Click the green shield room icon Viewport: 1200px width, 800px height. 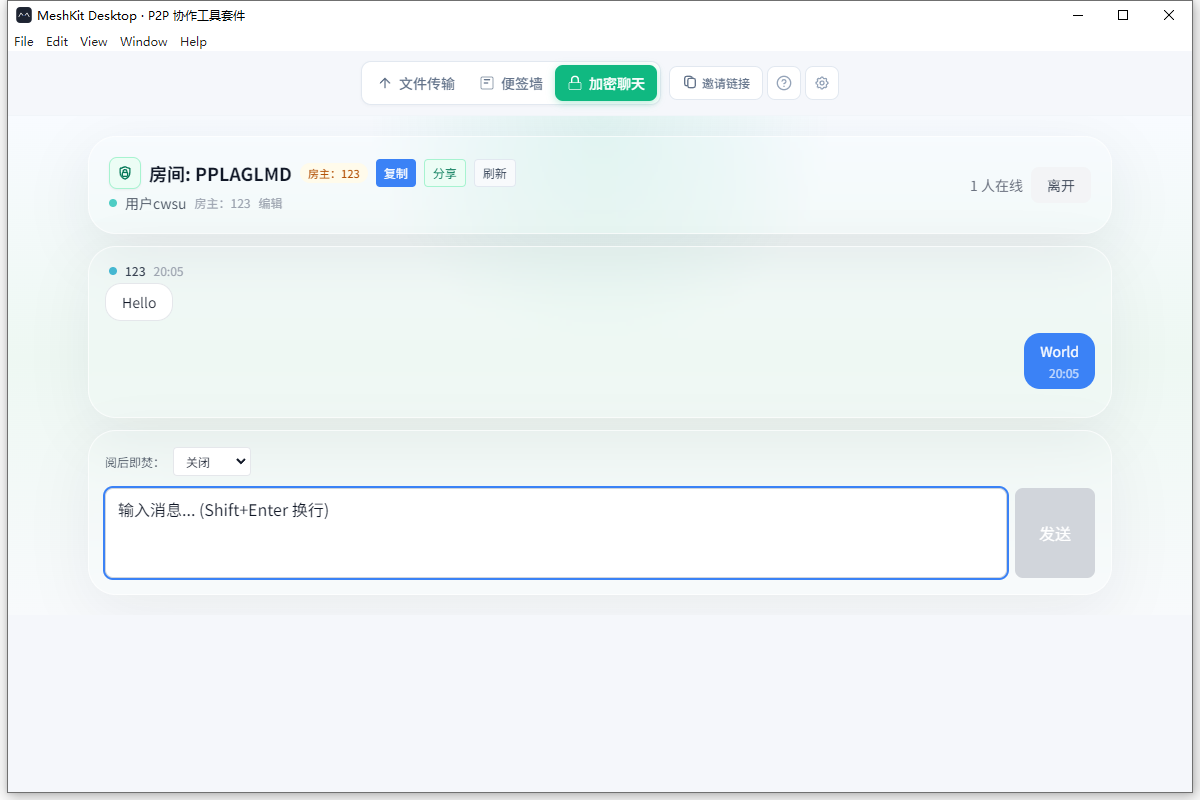coord(125,173)
